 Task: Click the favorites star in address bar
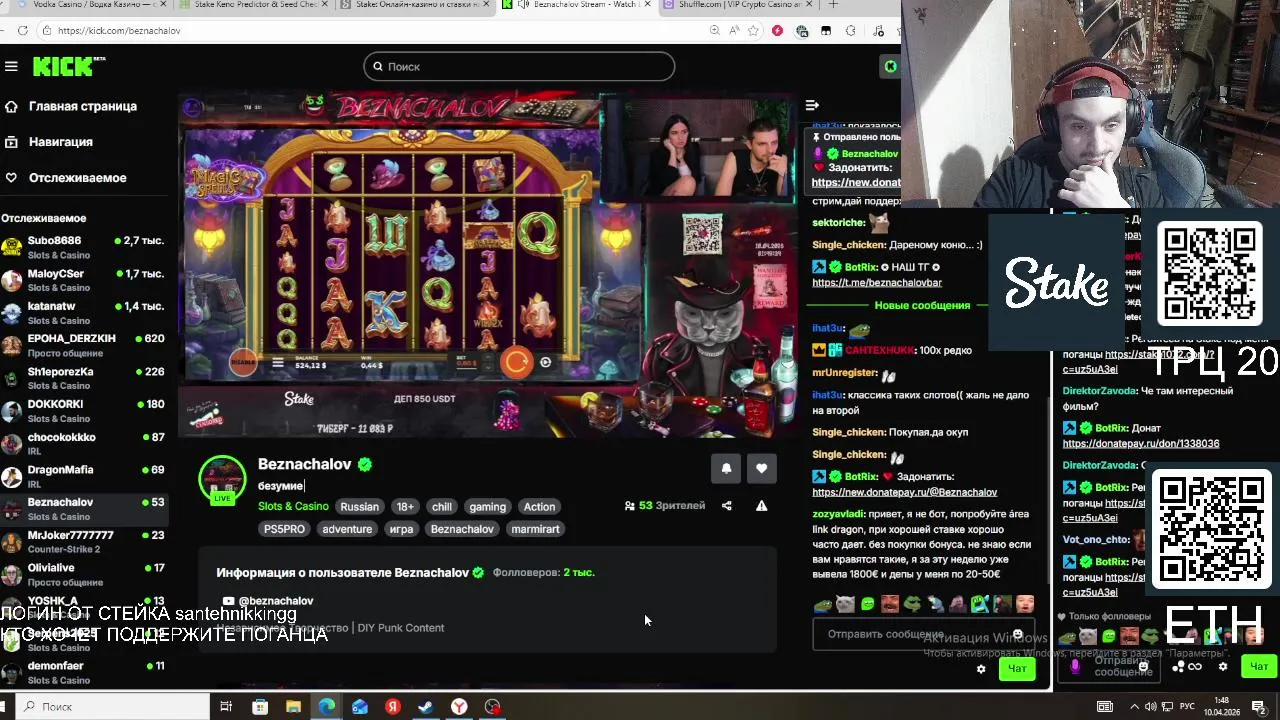coord(751,31)
